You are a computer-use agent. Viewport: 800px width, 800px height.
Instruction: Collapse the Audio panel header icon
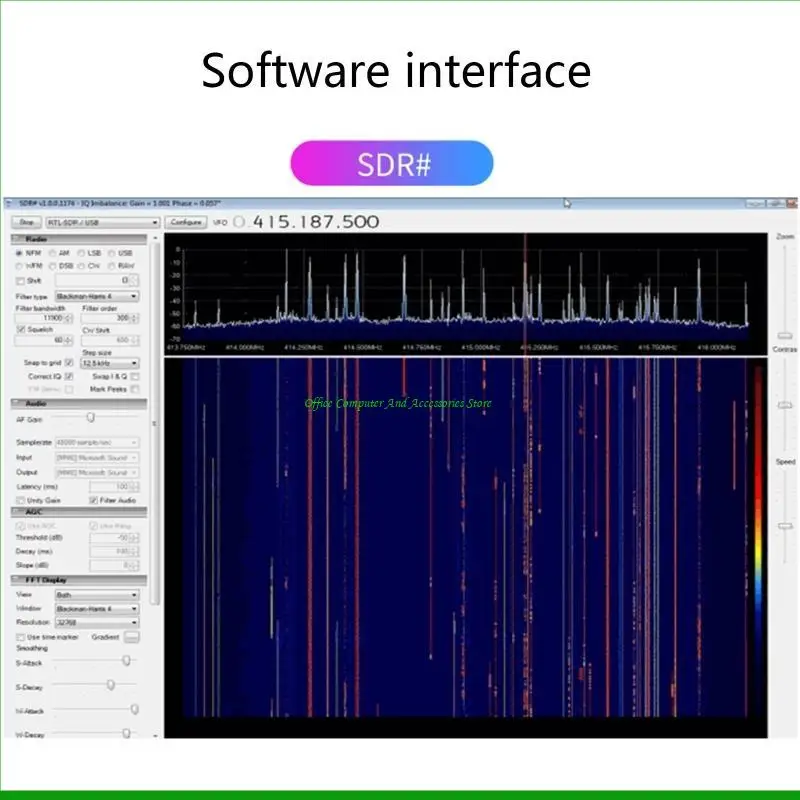[17, 402]
